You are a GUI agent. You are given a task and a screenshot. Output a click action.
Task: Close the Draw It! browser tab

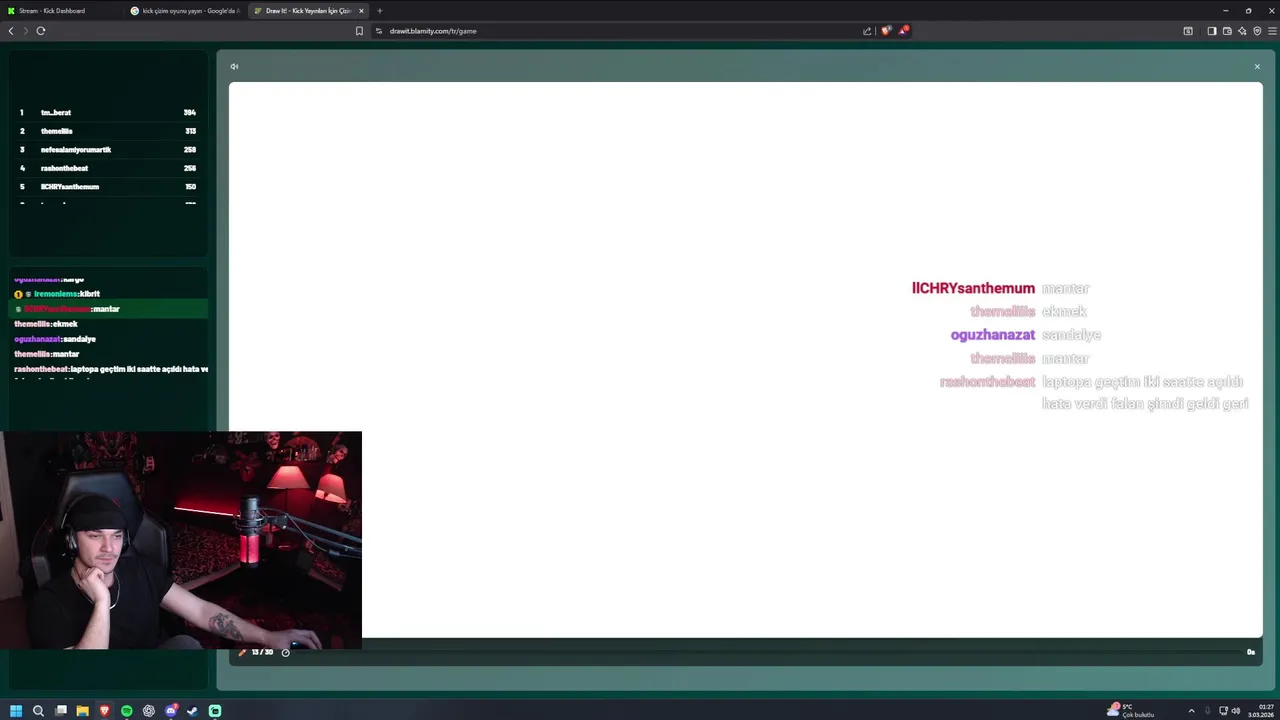click(x=361, y=11)
